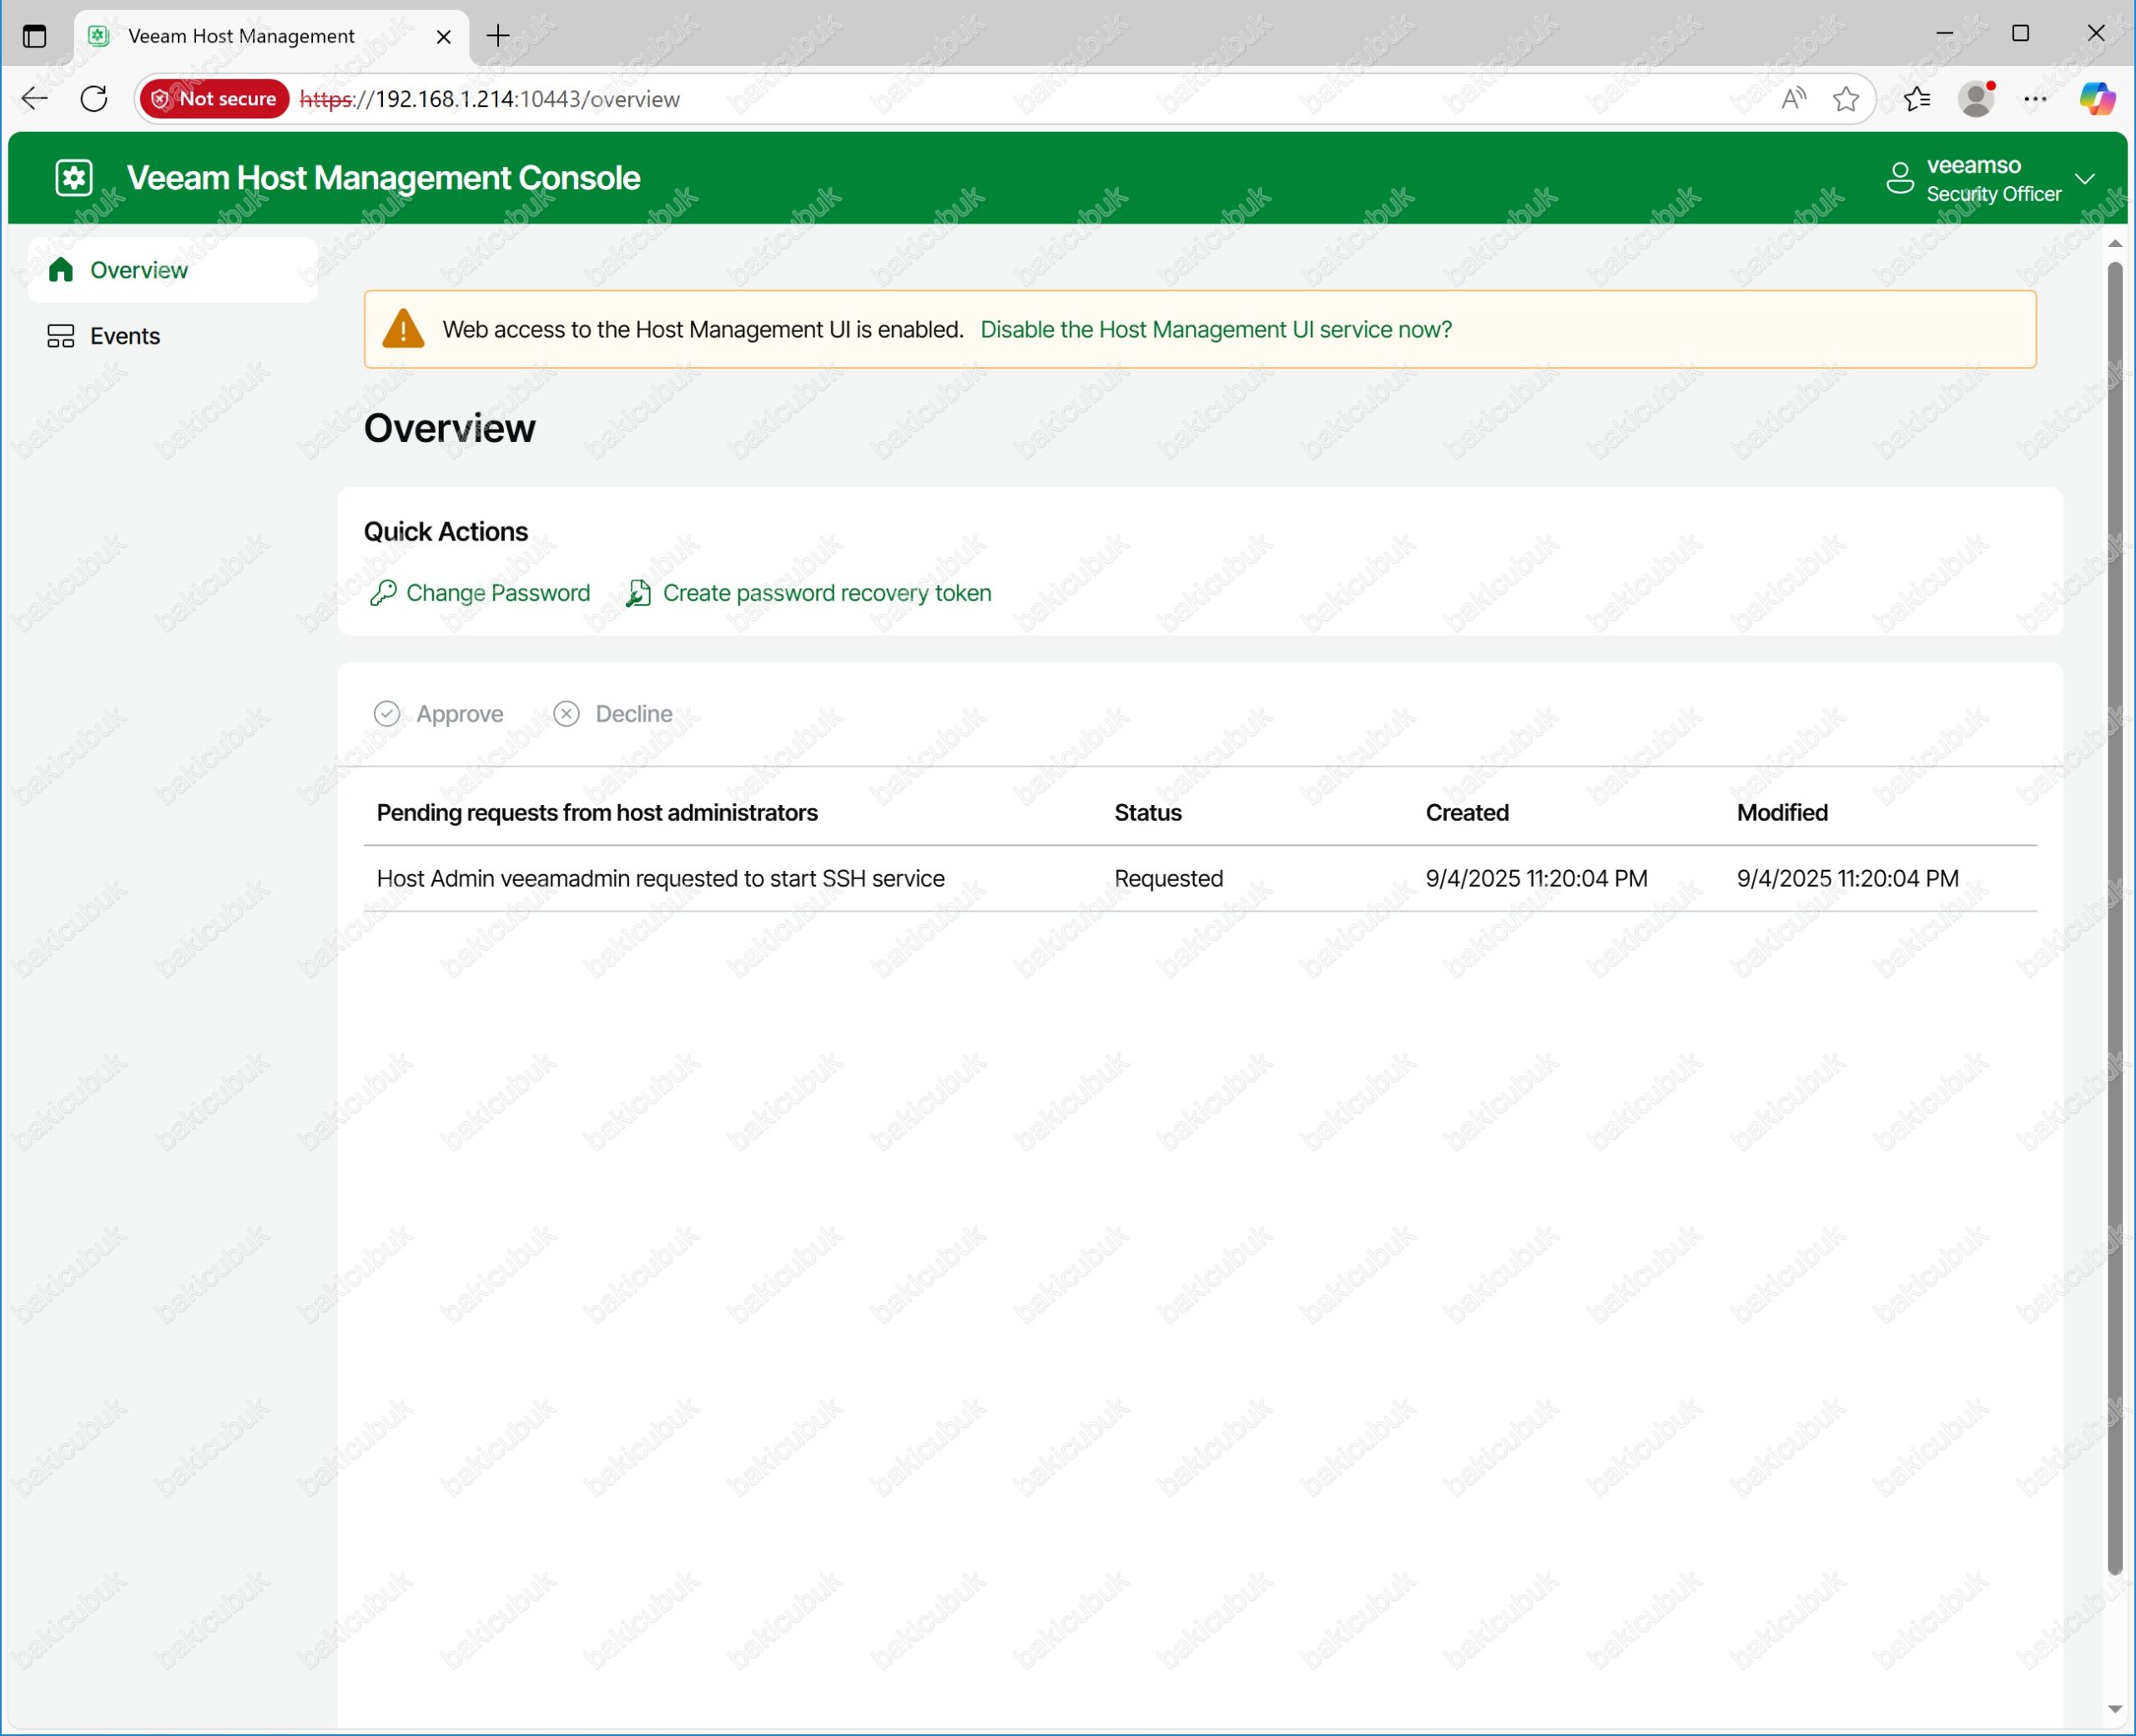Add page to favorites with the star icon
The image size is (2136, 1736).
[x=1846, y=98]
